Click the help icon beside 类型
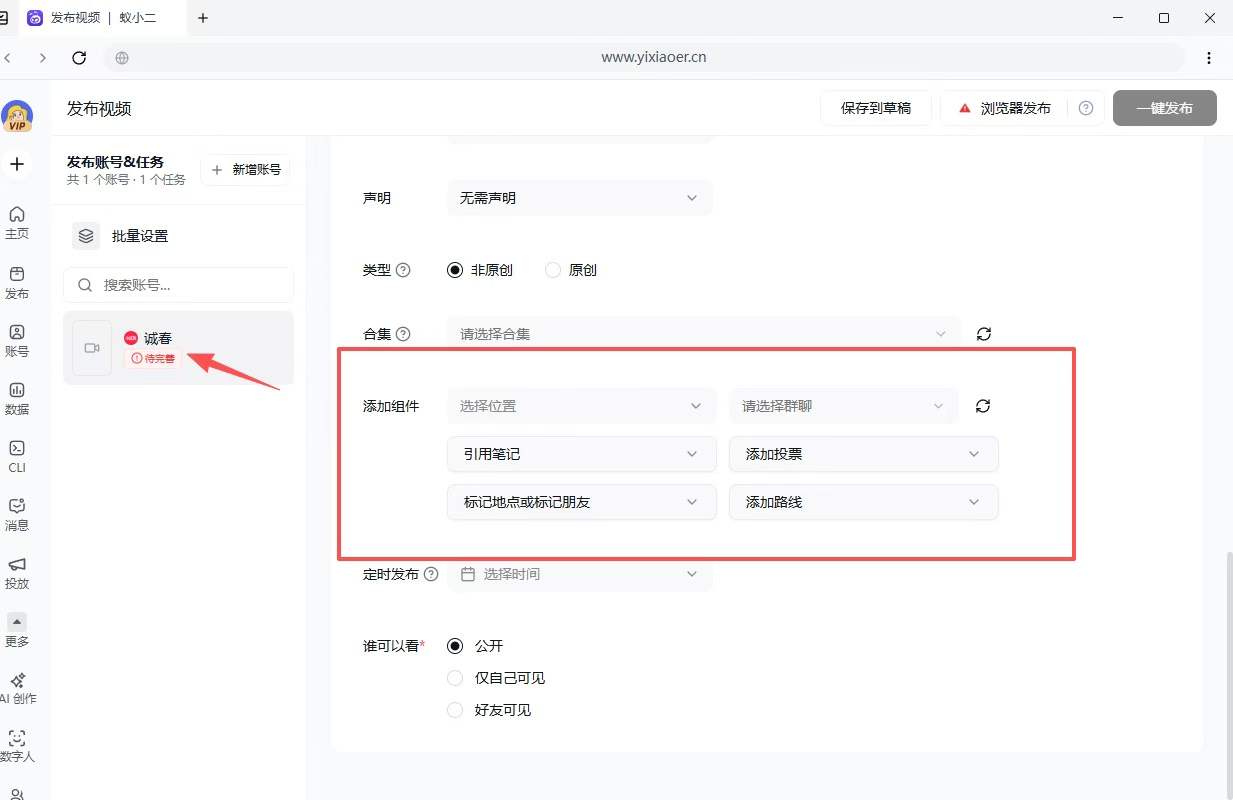Viewport: 1233px width, 800px height. tap(404, 270)
